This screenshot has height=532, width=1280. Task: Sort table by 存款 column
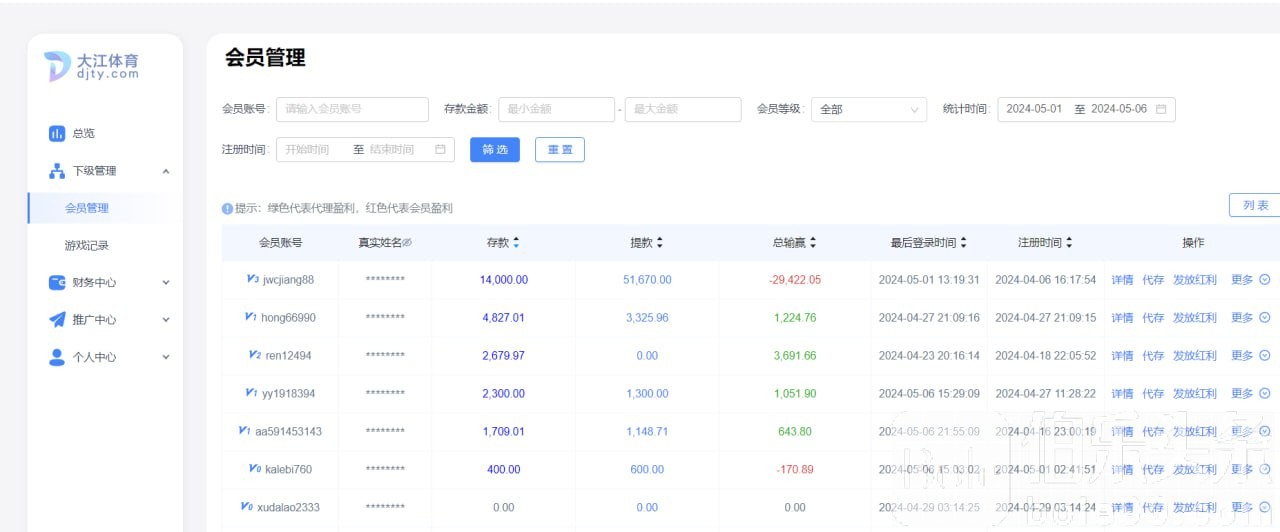click(x=516, y=243)
